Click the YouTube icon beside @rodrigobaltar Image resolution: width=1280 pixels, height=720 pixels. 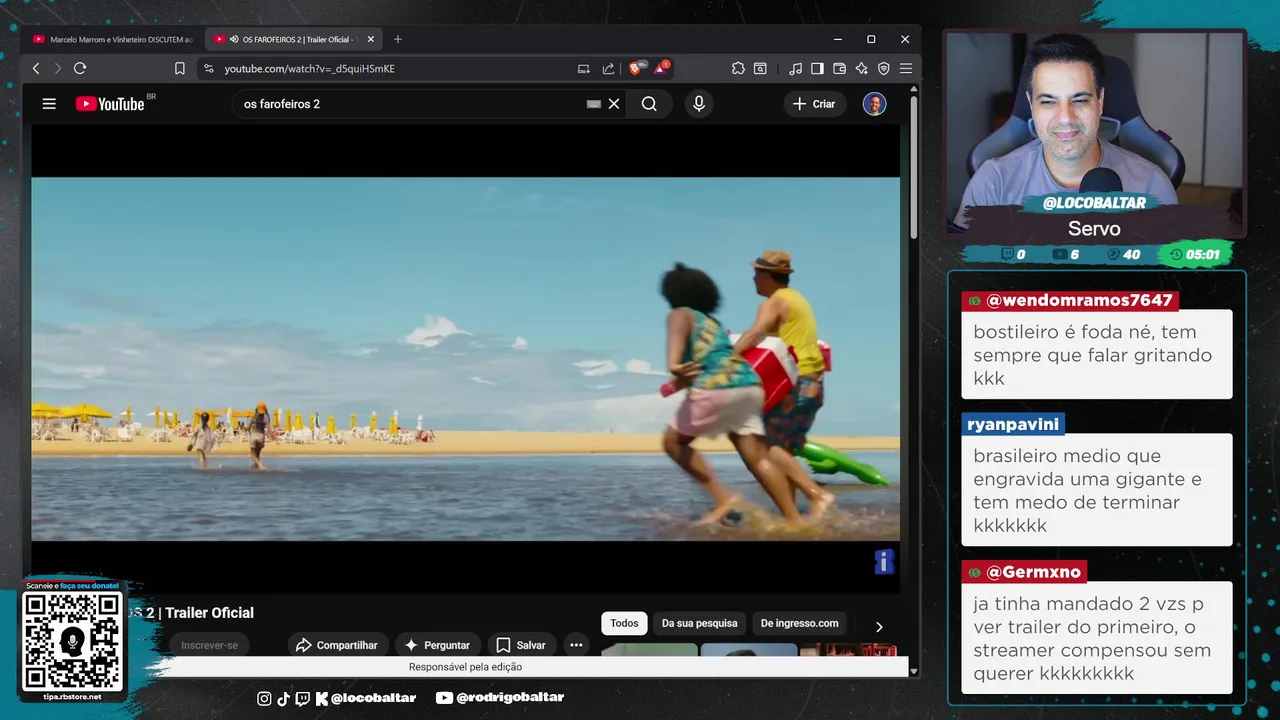click(444, 698)
